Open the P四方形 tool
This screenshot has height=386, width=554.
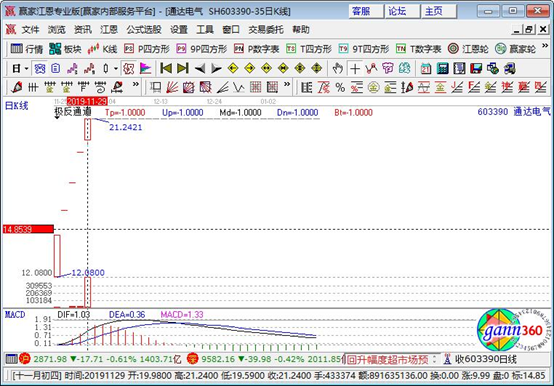pos(147,49)
